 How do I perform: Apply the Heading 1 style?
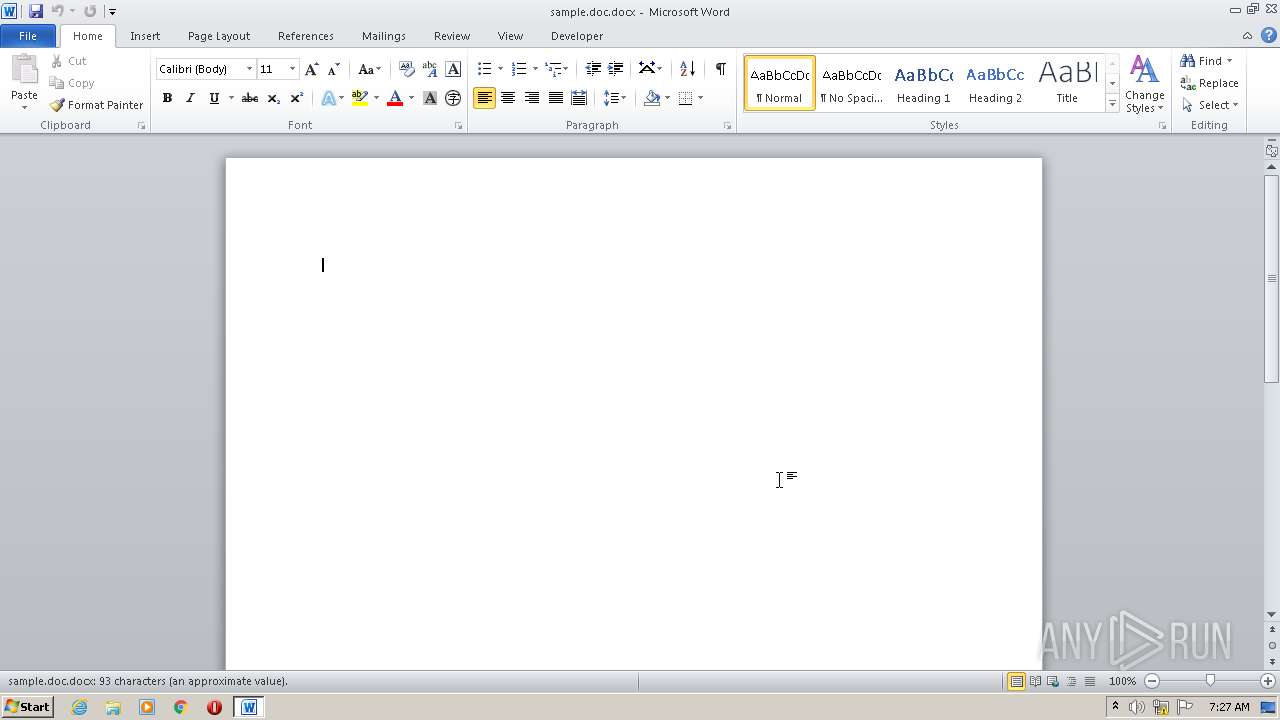(x=923, y=82)
